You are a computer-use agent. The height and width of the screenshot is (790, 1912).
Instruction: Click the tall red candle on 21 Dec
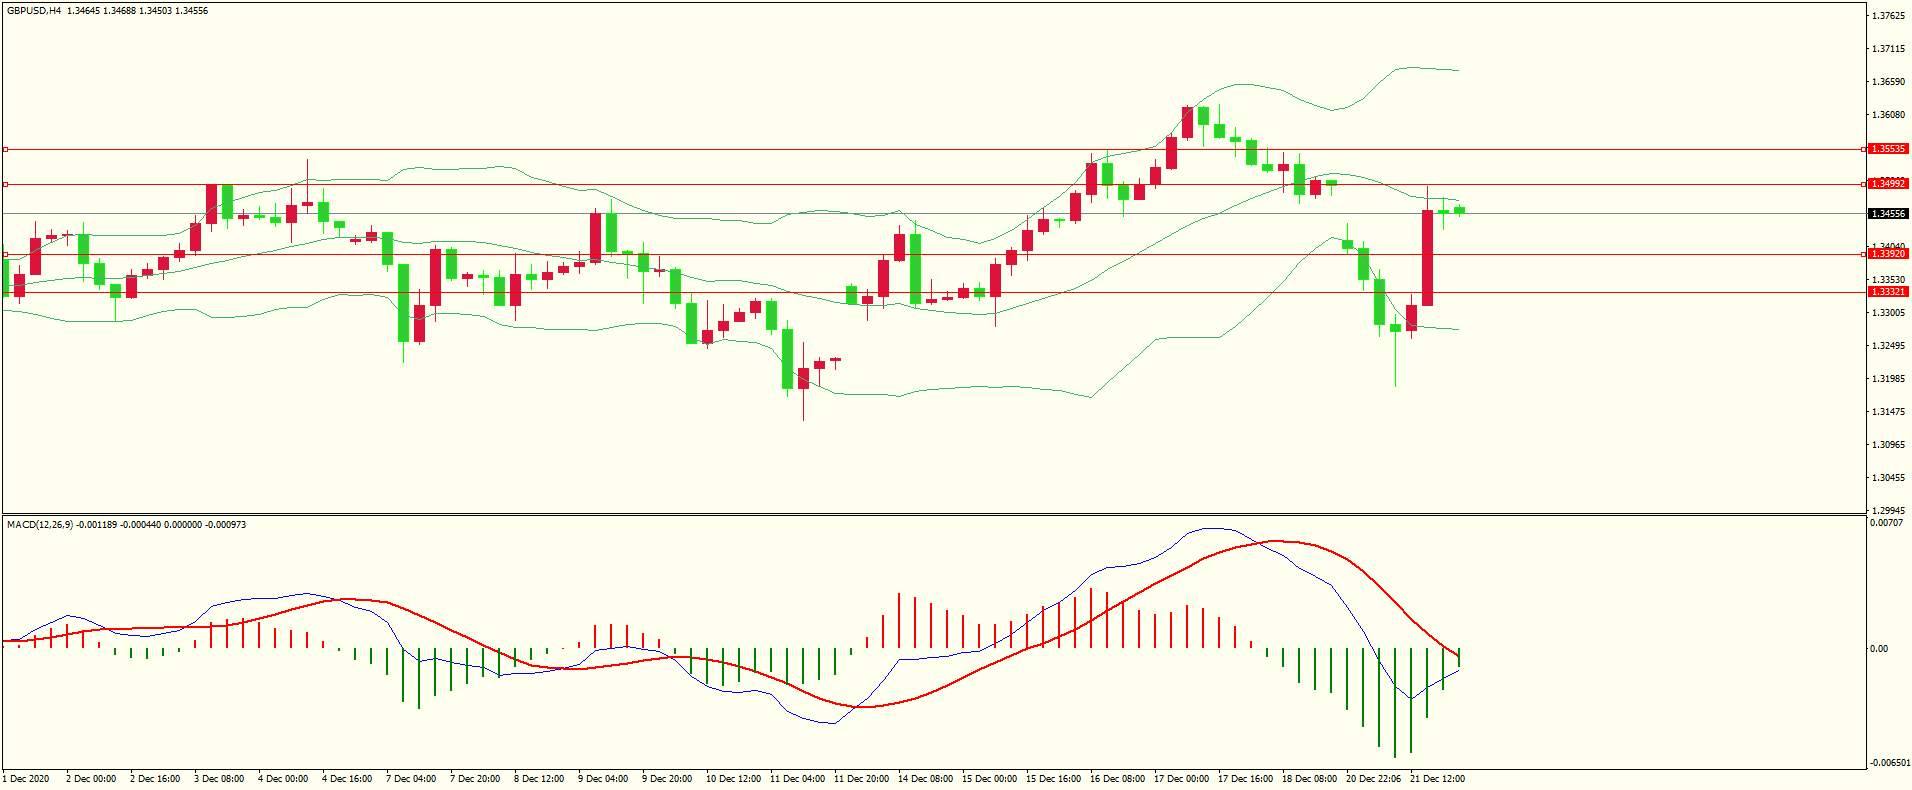pos(1427,258)
